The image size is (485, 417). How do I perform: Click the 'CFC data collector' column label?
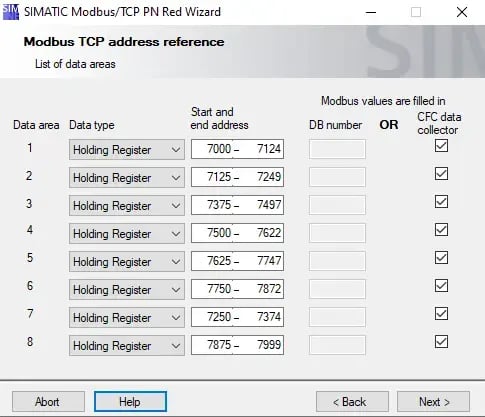coord(439,123)
